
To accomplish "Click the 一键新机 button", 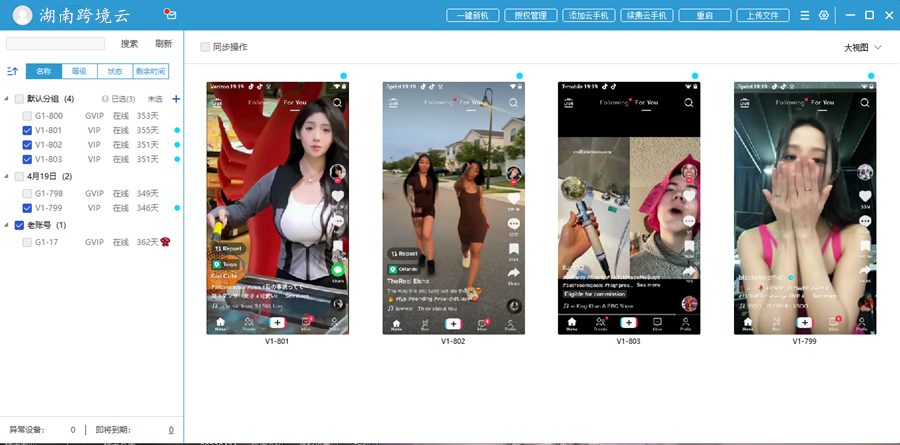I will [x=471, y=16].
